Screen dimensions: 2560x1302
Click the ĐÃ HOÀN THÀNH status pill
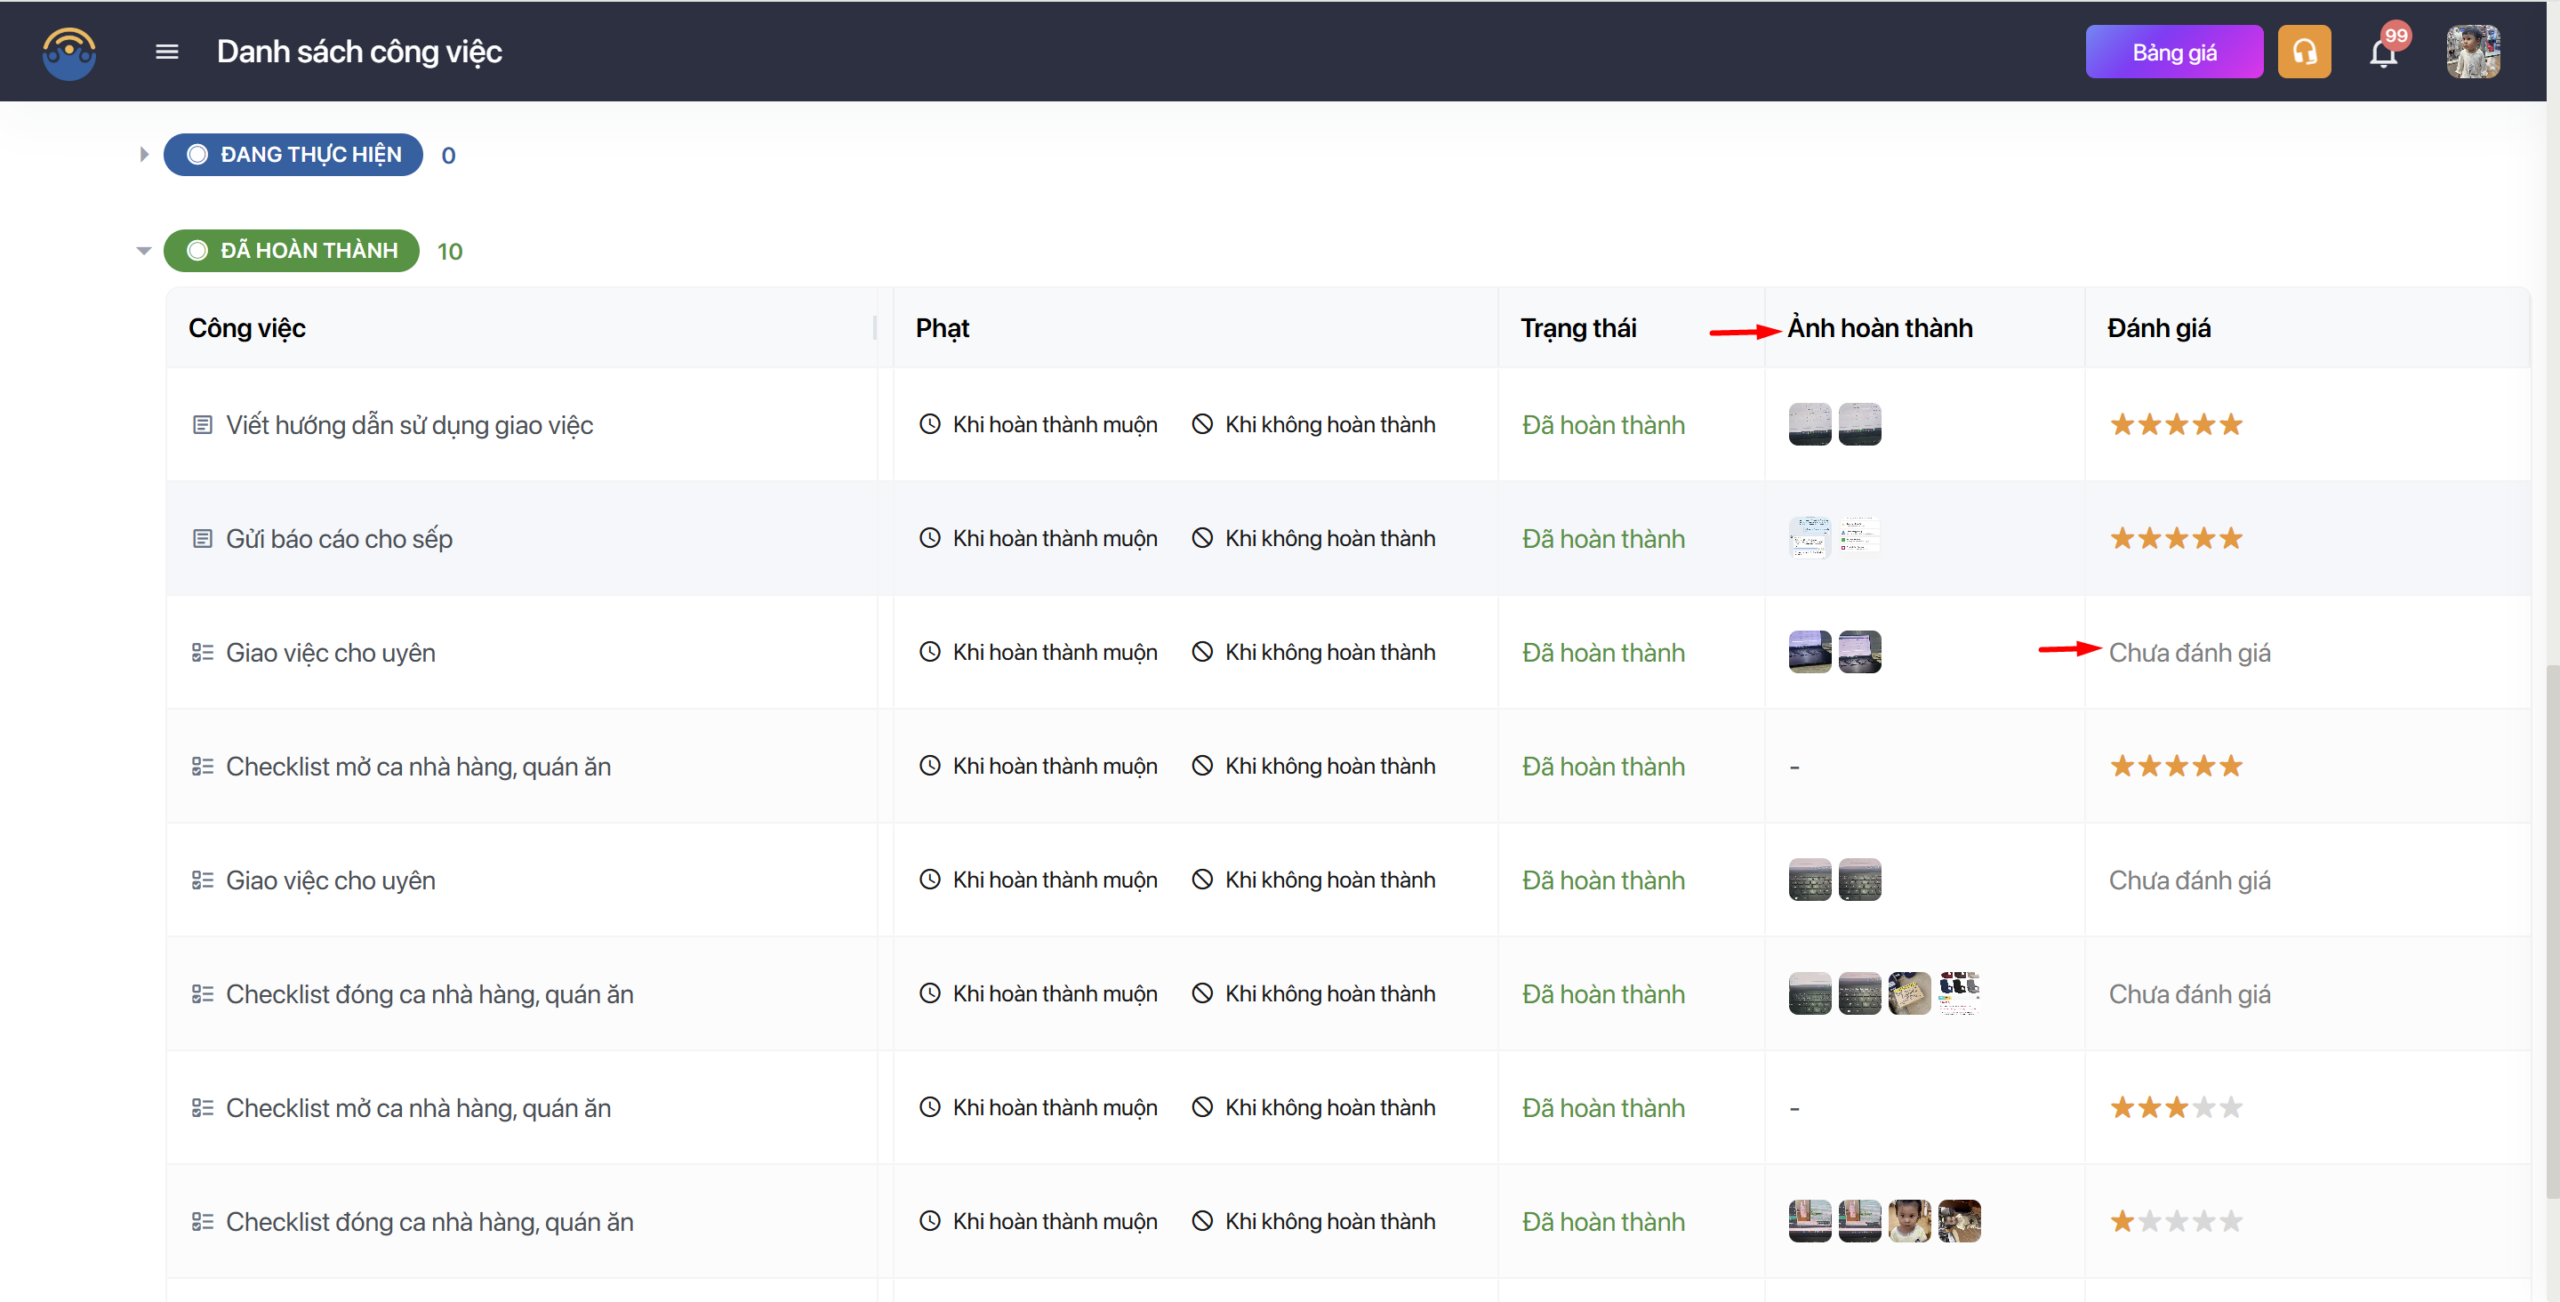[292, 251]
